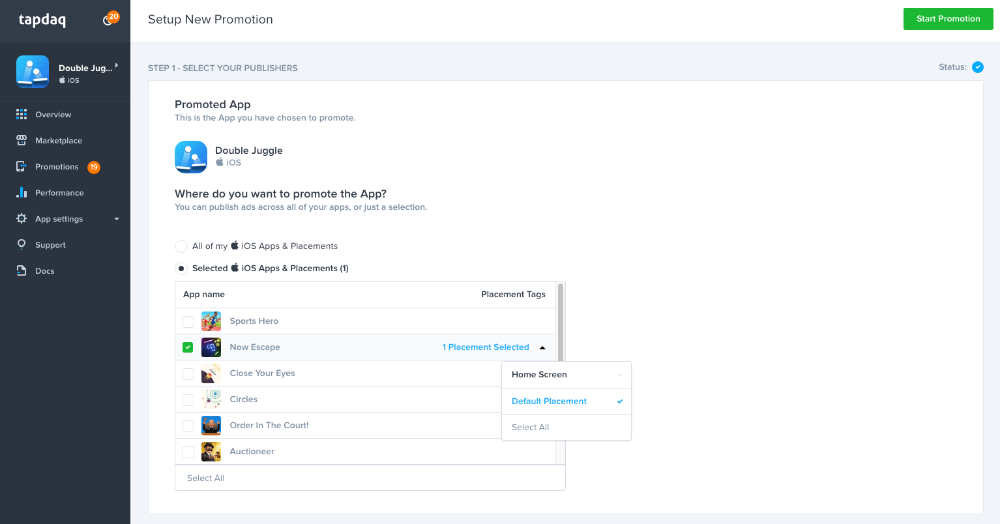Click the promoted Double Juggle app icon
This screenshot has height=524, width=1000.
click(x=191, y=157)
